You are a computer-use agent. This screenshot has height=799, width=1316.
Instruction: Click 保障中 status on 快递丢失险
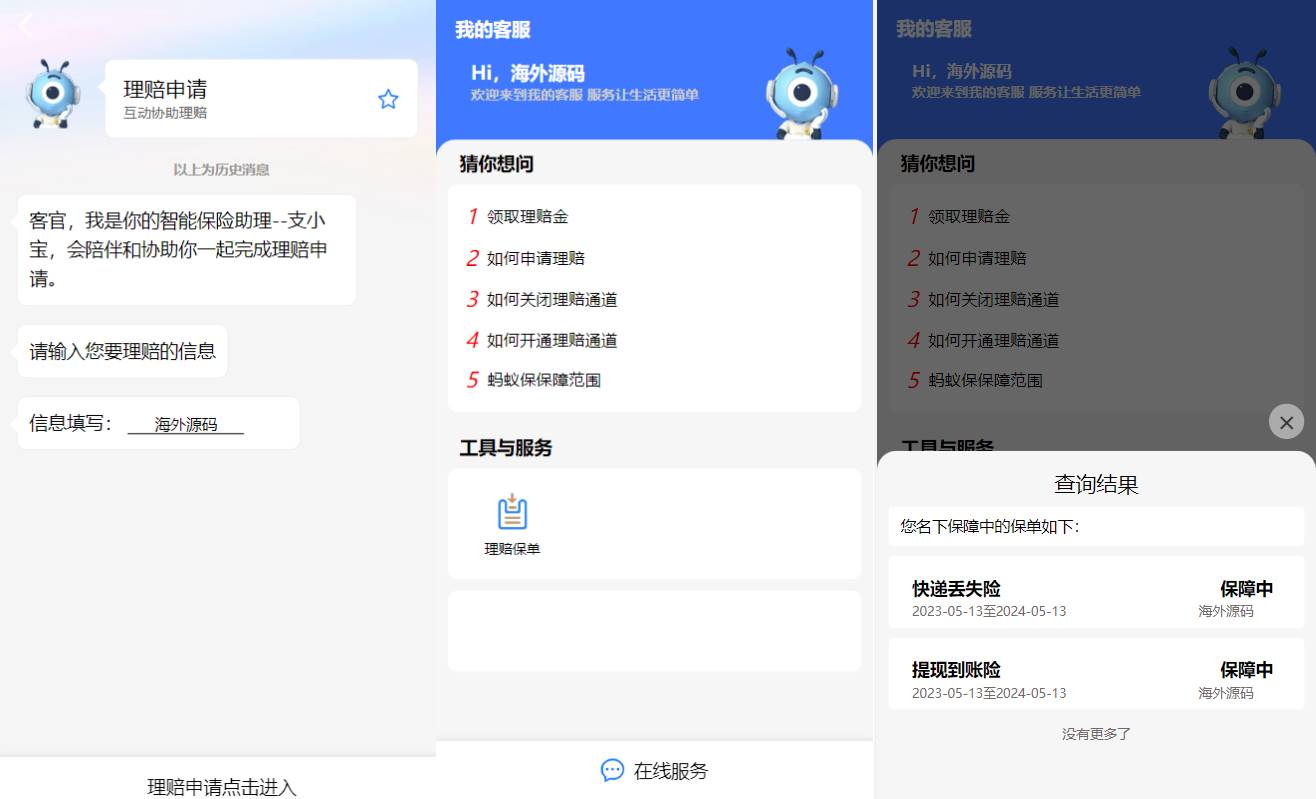(1246, 589)
